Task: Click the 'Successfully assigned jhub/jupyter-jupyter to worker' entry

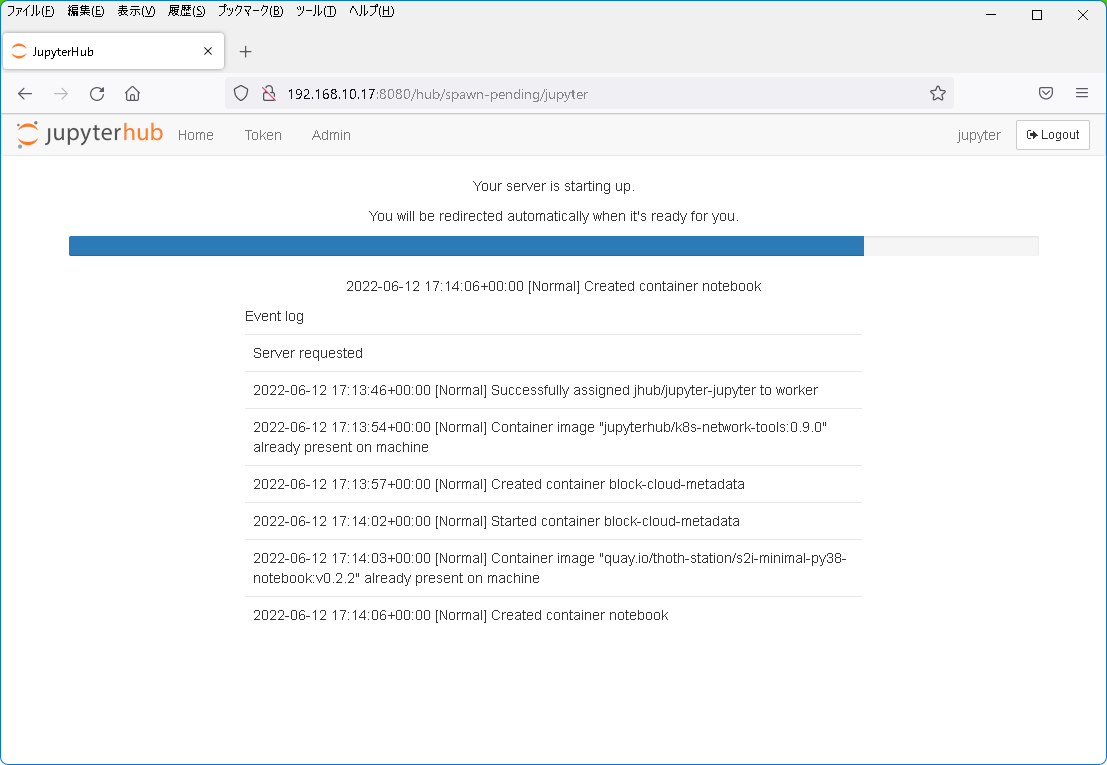Action: click(x=554, y=390)
